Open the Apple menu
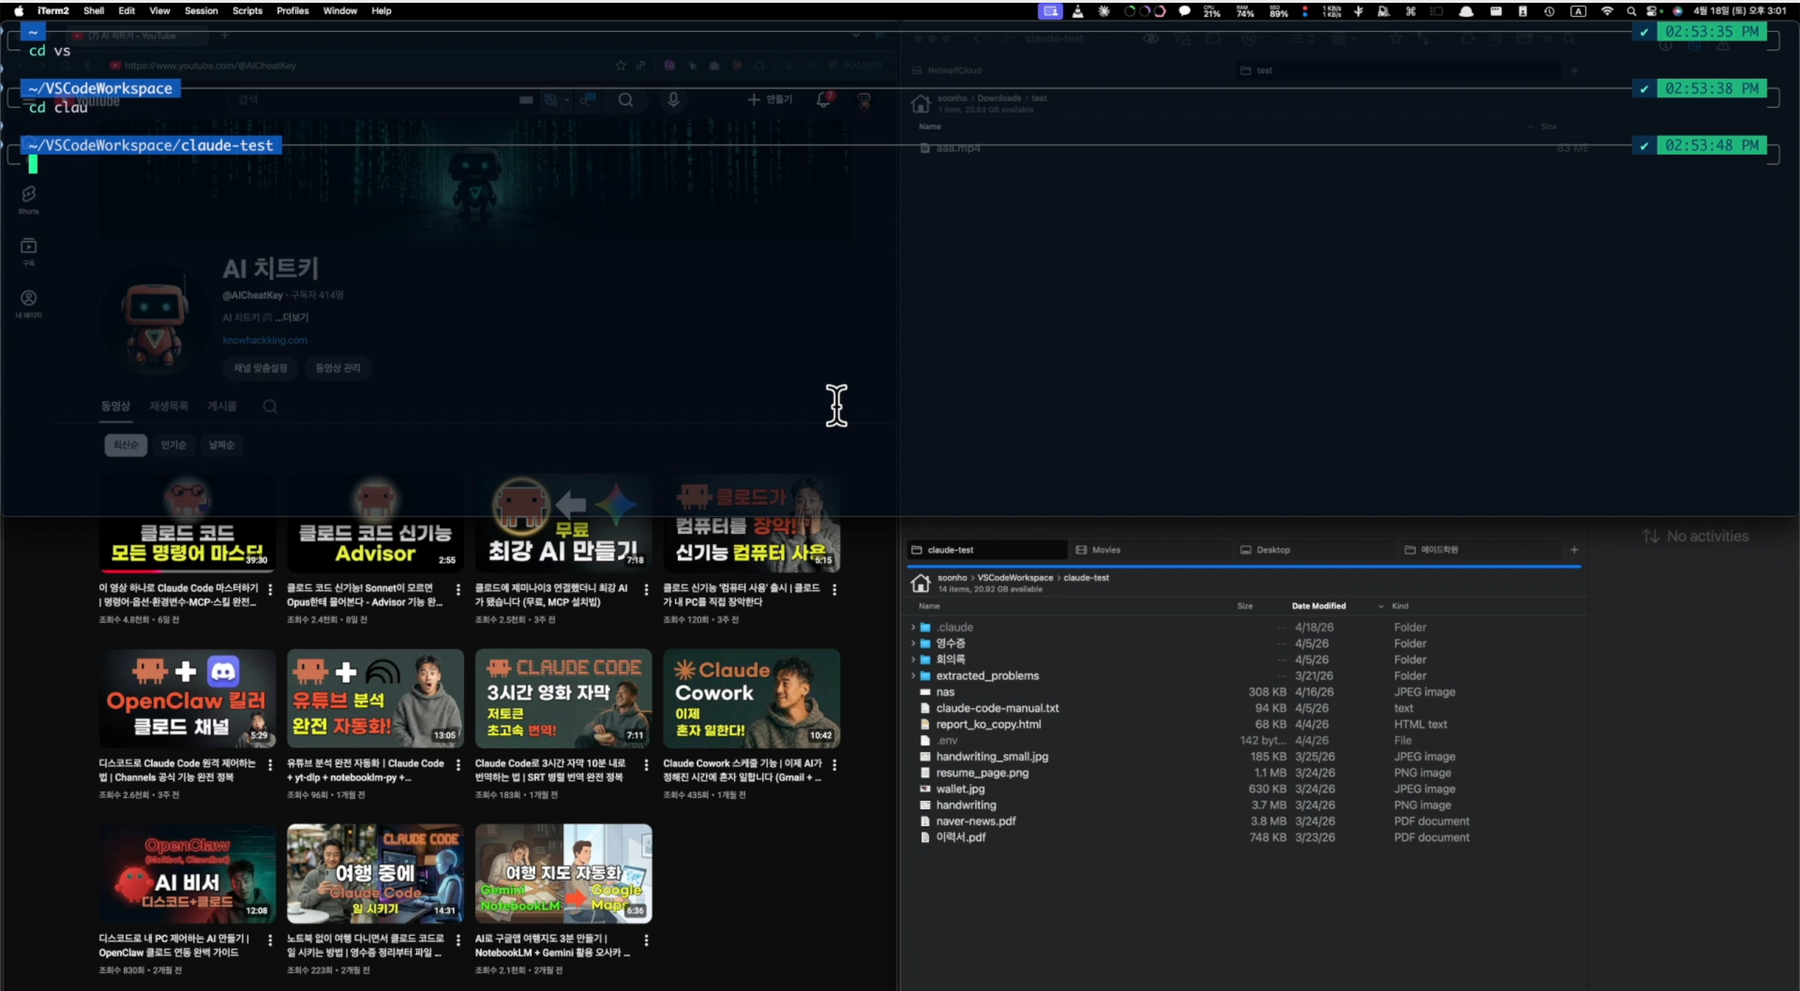 pos(19,11)
